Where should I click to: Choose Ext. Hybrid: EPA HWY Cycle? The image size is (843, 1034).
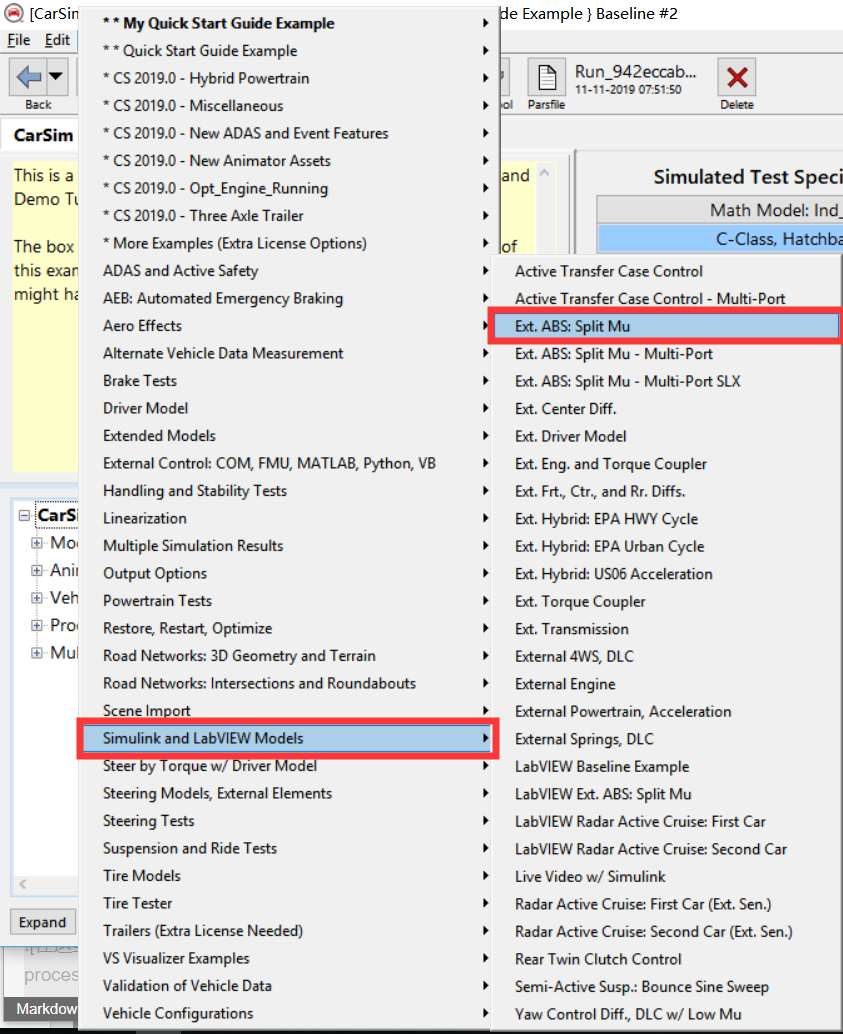(668, 519)
